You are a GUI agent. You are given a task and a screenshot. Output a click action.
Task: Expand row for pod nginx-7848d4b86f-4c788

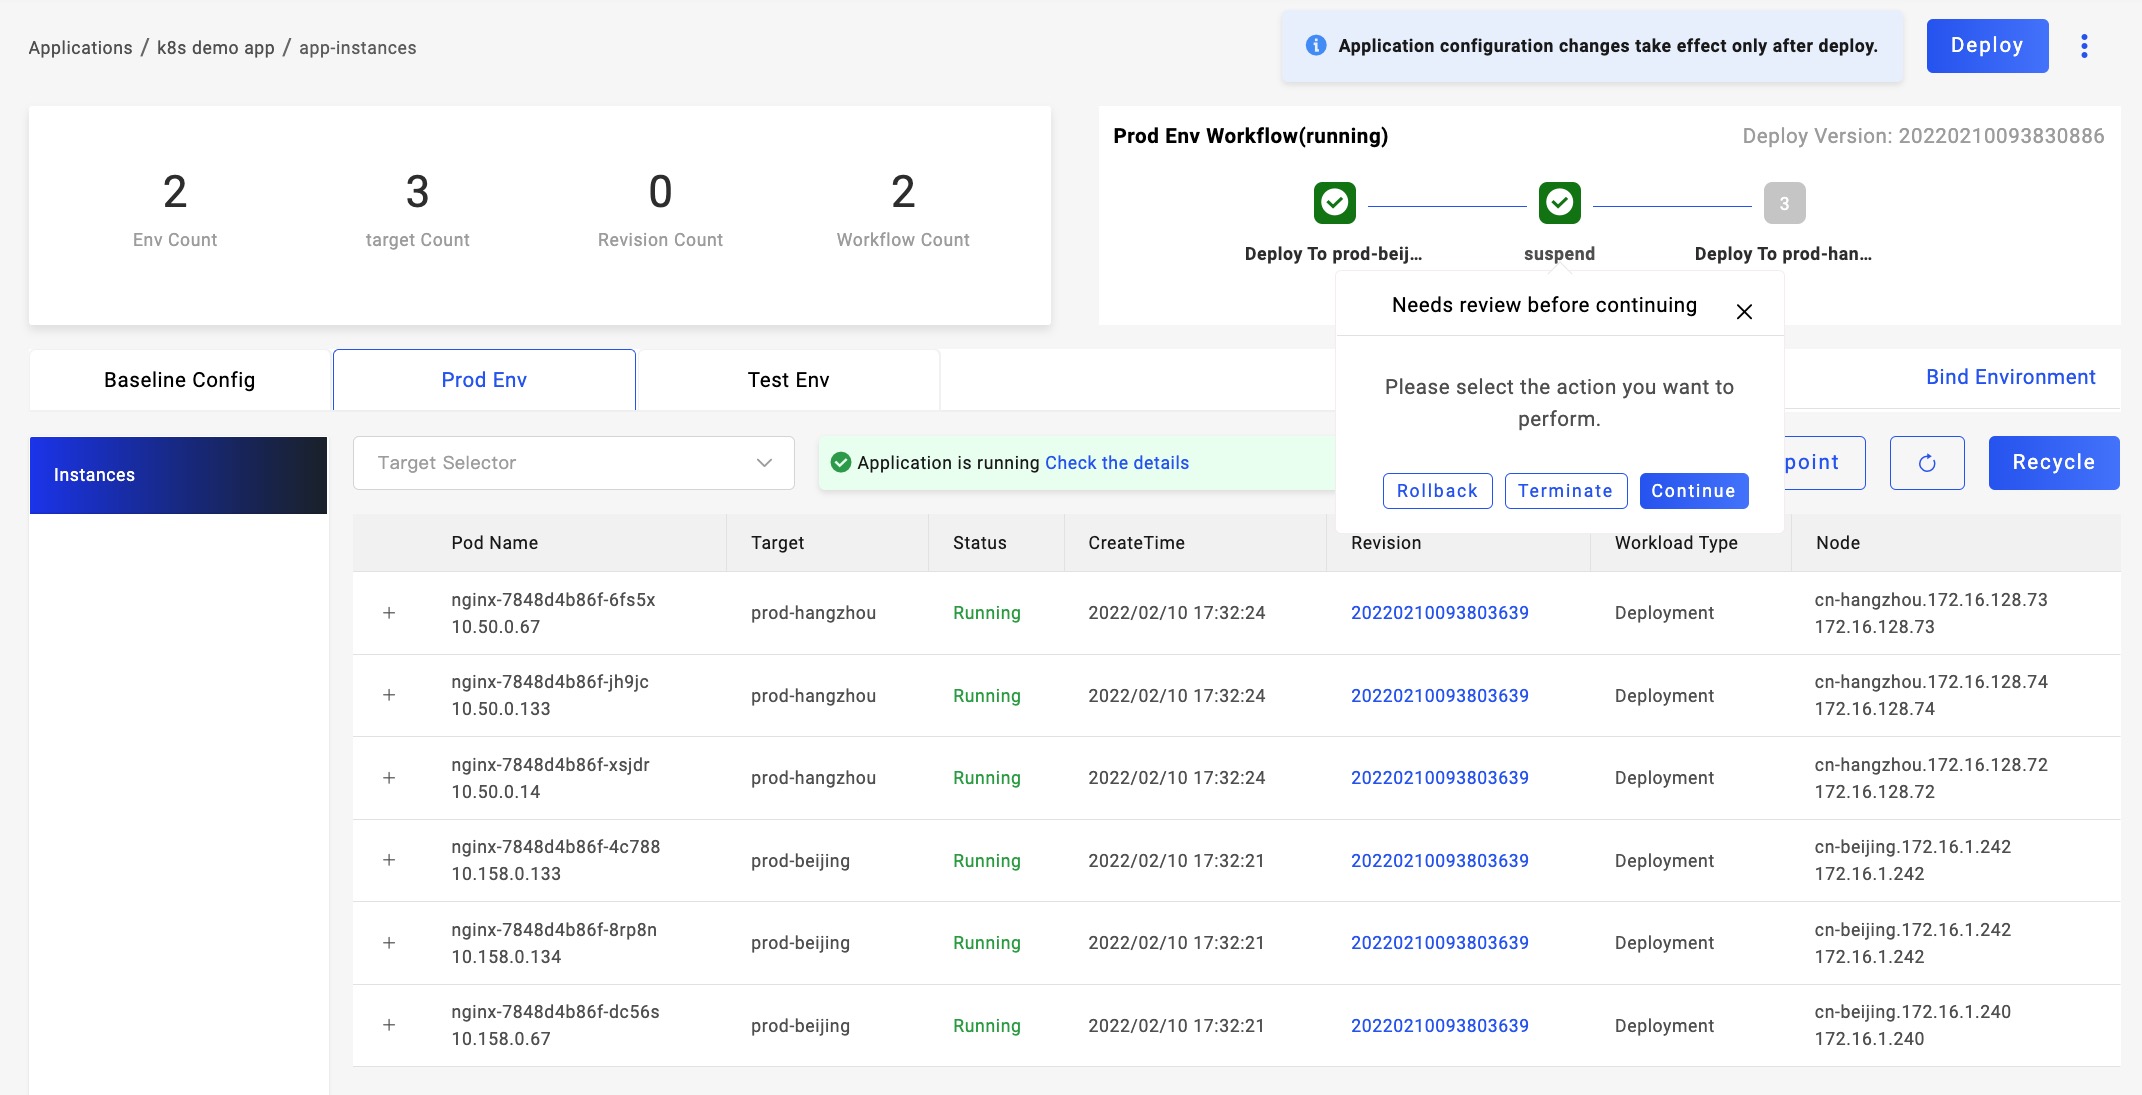coord(389,860)
